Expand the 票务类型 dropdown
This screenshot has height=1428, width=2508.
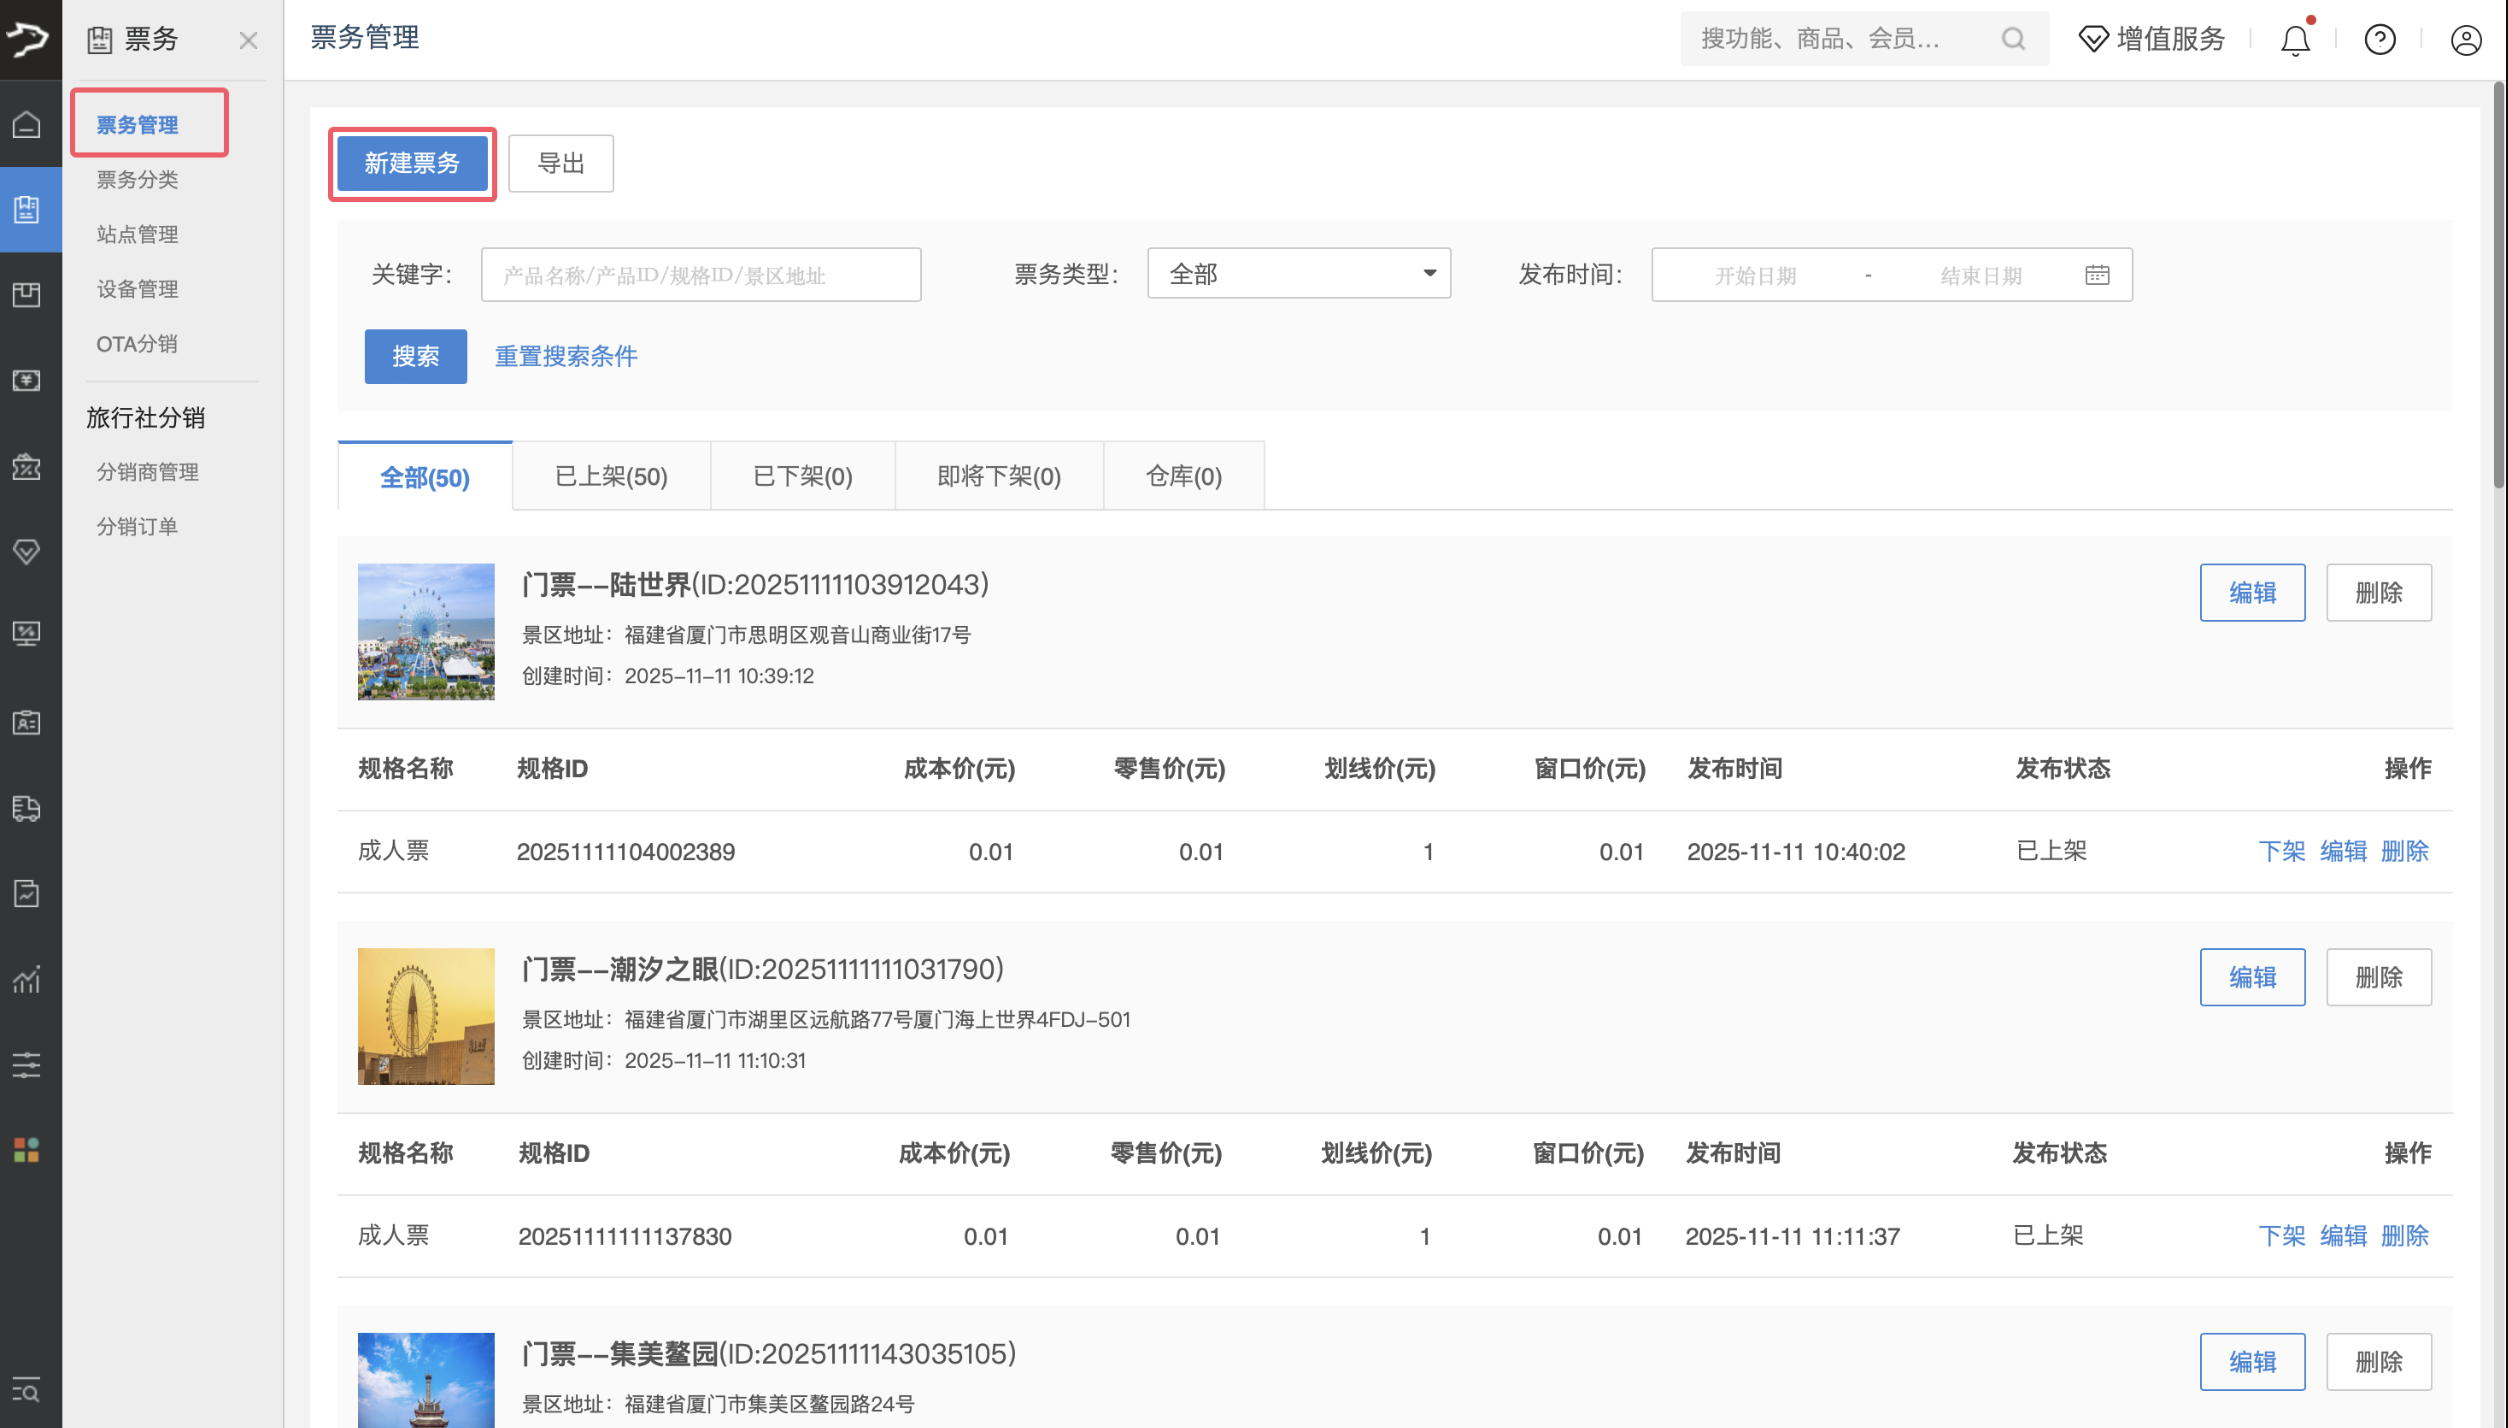tap(1298, 274)
